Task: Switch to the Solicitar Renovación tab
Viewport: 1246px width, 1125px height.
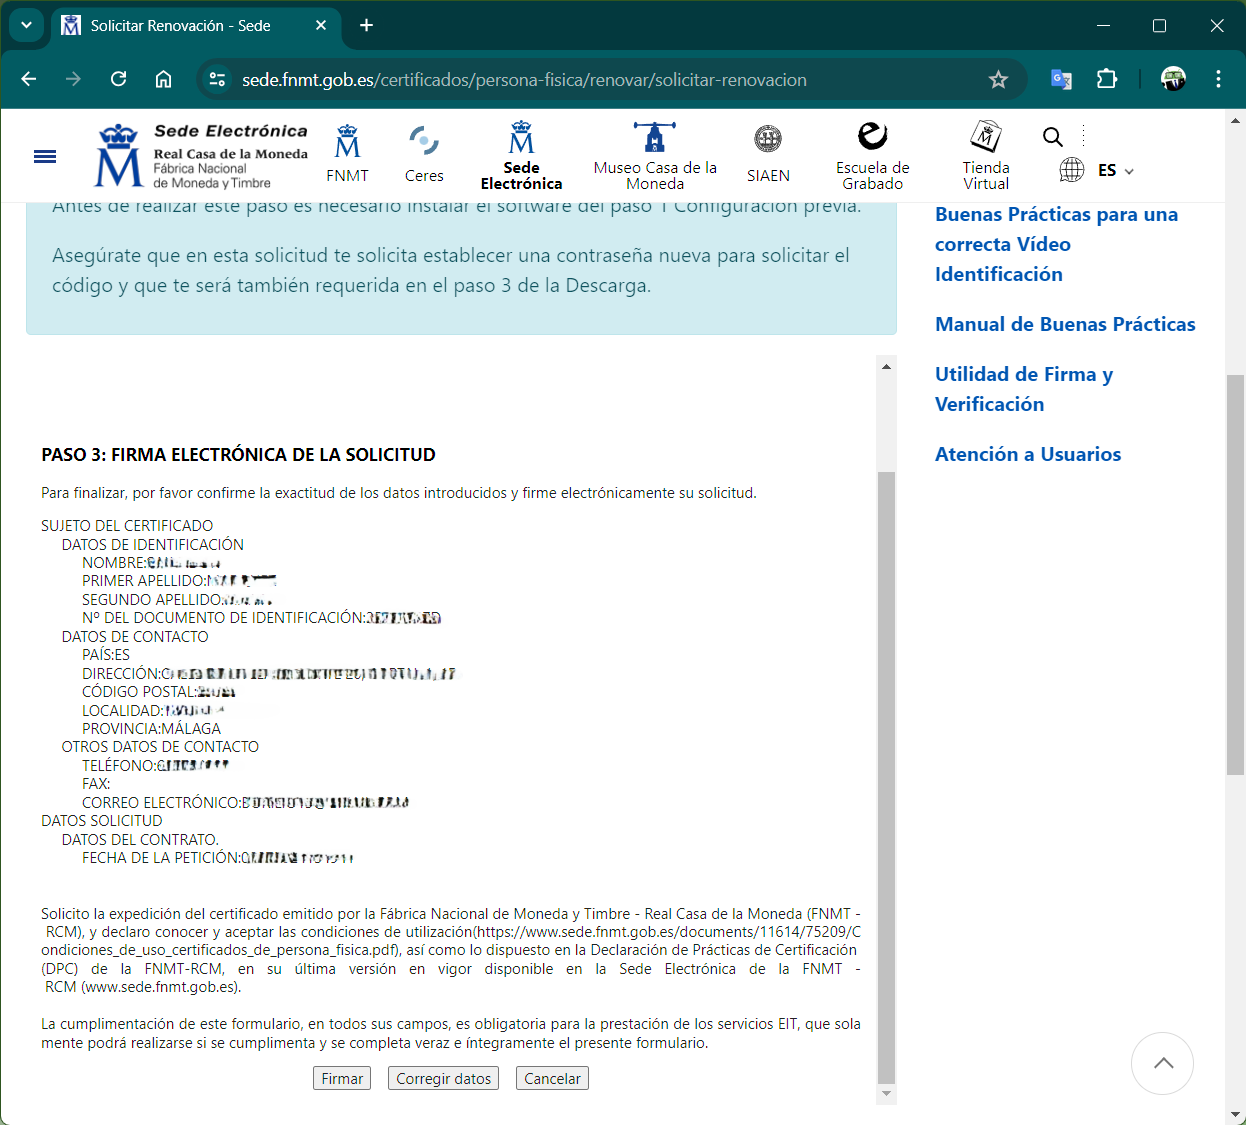Action: 180,26
